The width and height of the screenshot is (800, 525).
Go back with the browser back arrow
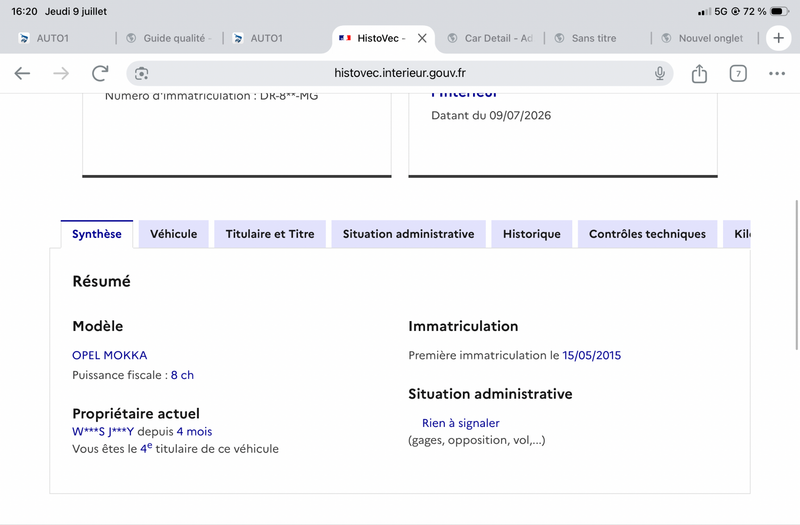click(x=22, y=73)
